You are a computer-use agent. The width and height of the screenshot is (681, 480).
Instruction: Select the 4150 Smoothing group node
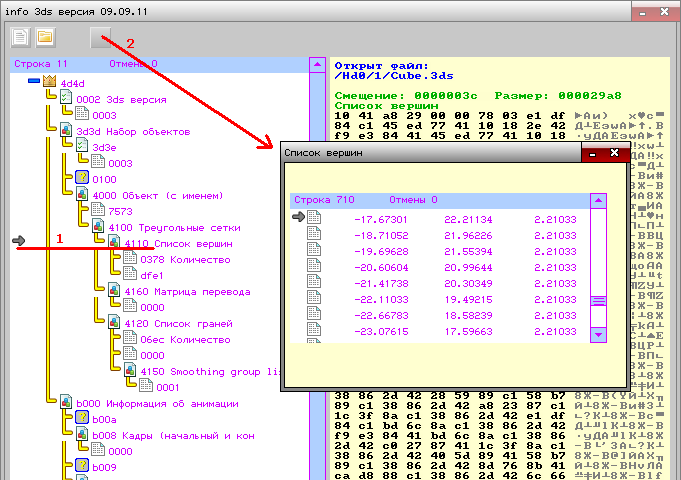210,371
